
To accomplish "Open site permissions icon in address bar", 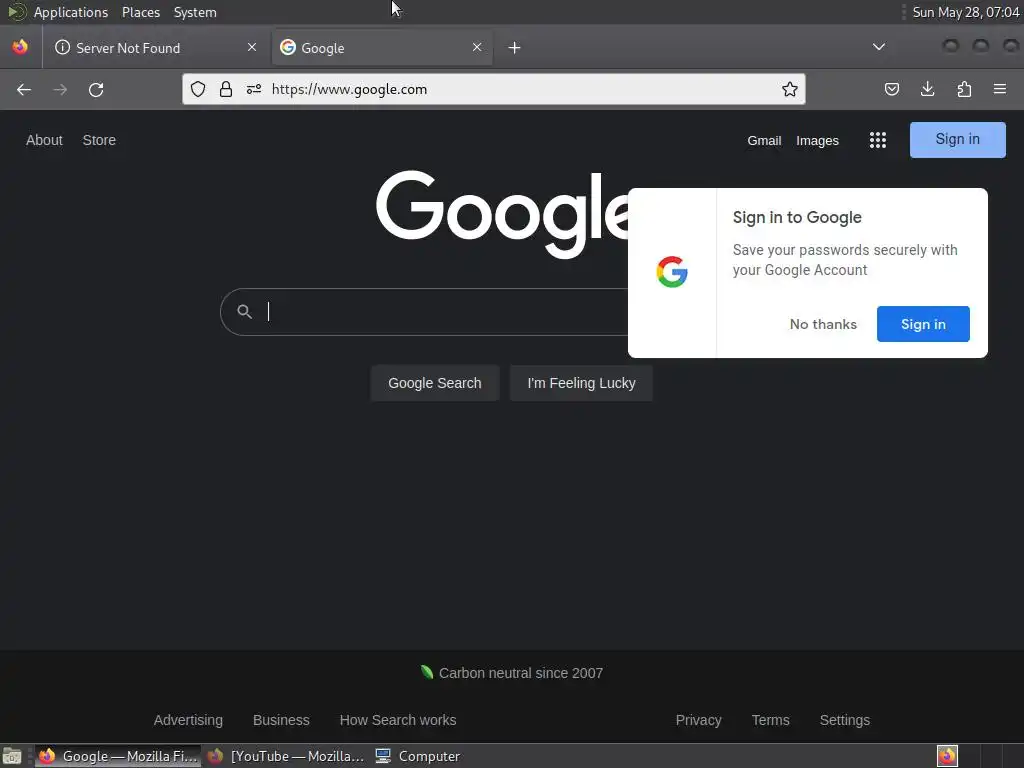I will point(254,89).
